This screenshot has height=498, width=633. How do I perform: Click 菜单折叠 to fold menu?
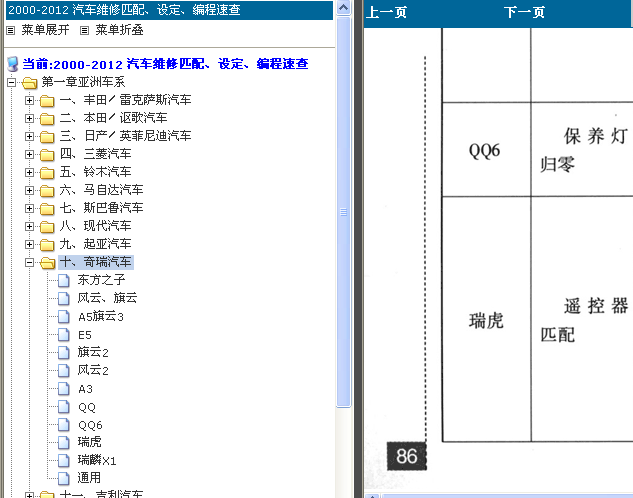pyautogui.click(x=119, y=30)
